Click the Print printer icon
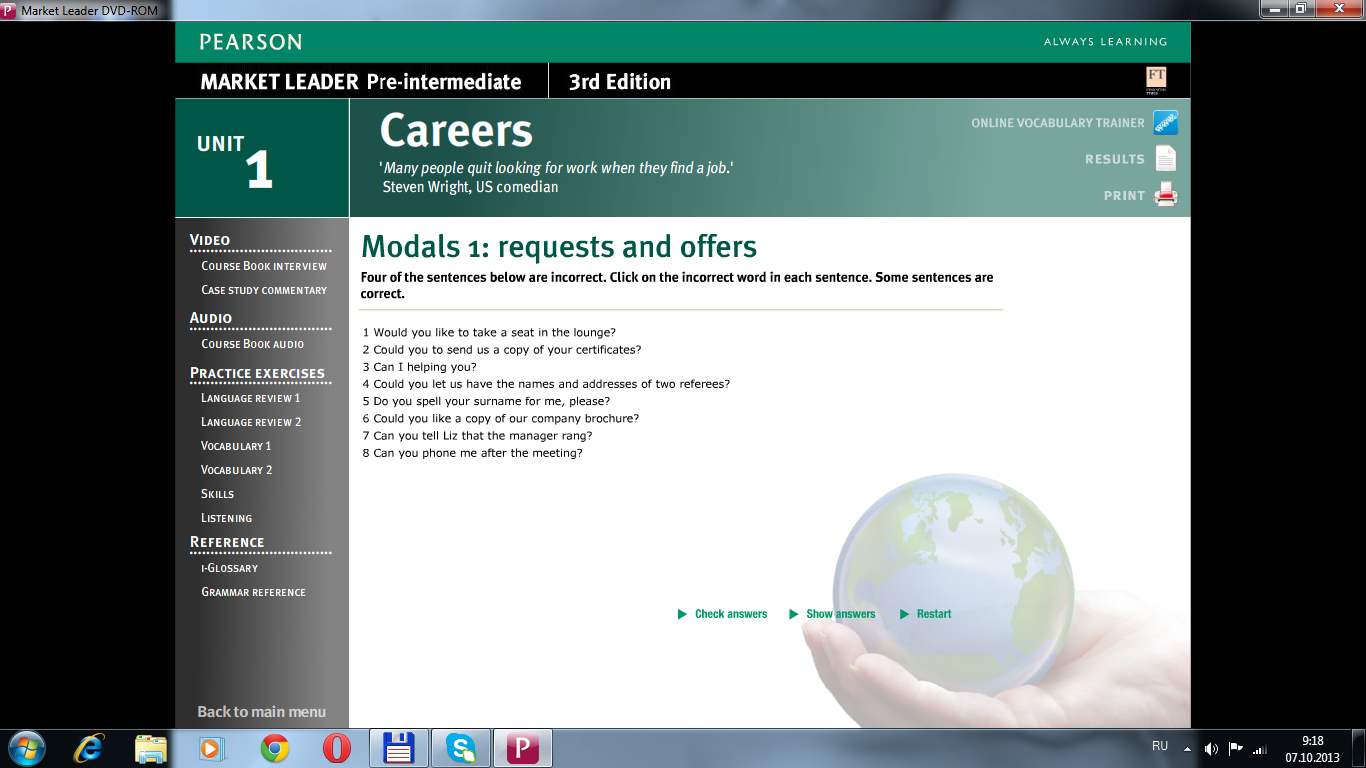 (x=1166, y=195)
